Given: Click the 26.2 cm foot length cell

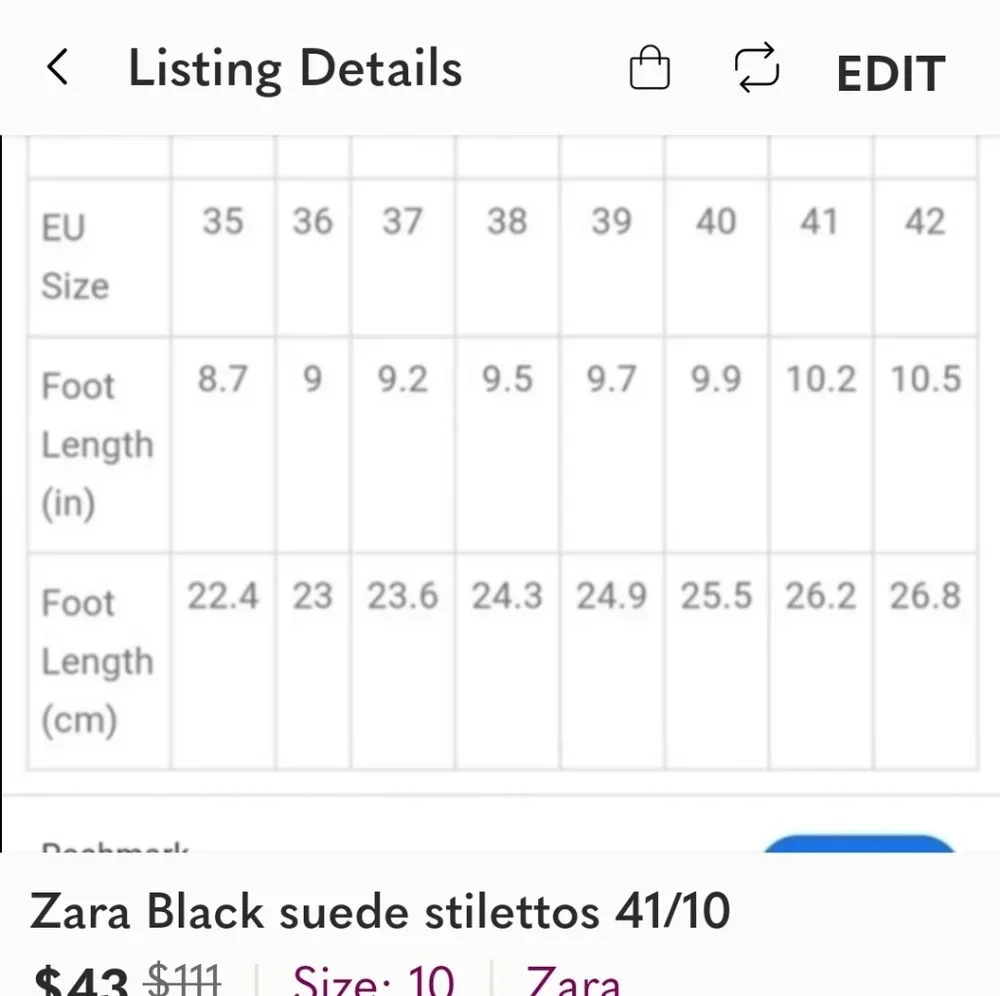Looking at the screenshot, I should click(x=819, y=596).
